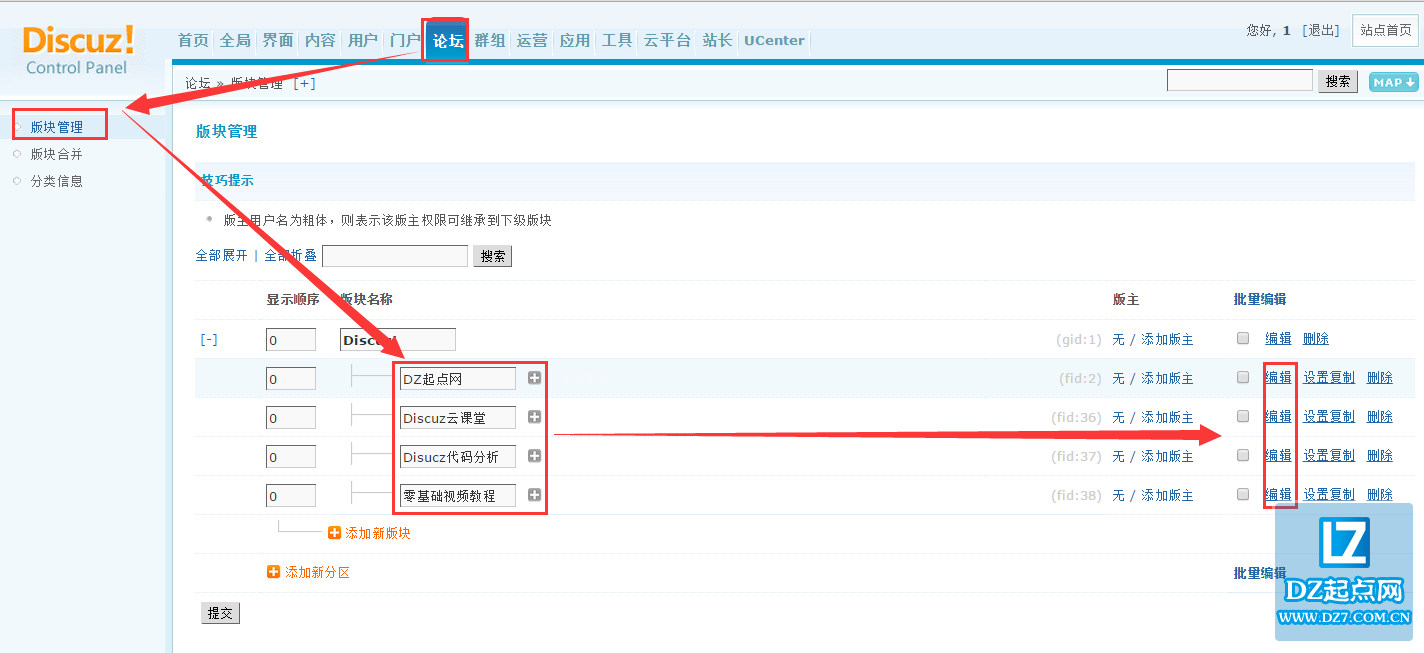Check the fid:38 零基础视频教程 checkbox
Image resolution: width=1424 pixels, height=653 pixels.
pos(1243,494)
